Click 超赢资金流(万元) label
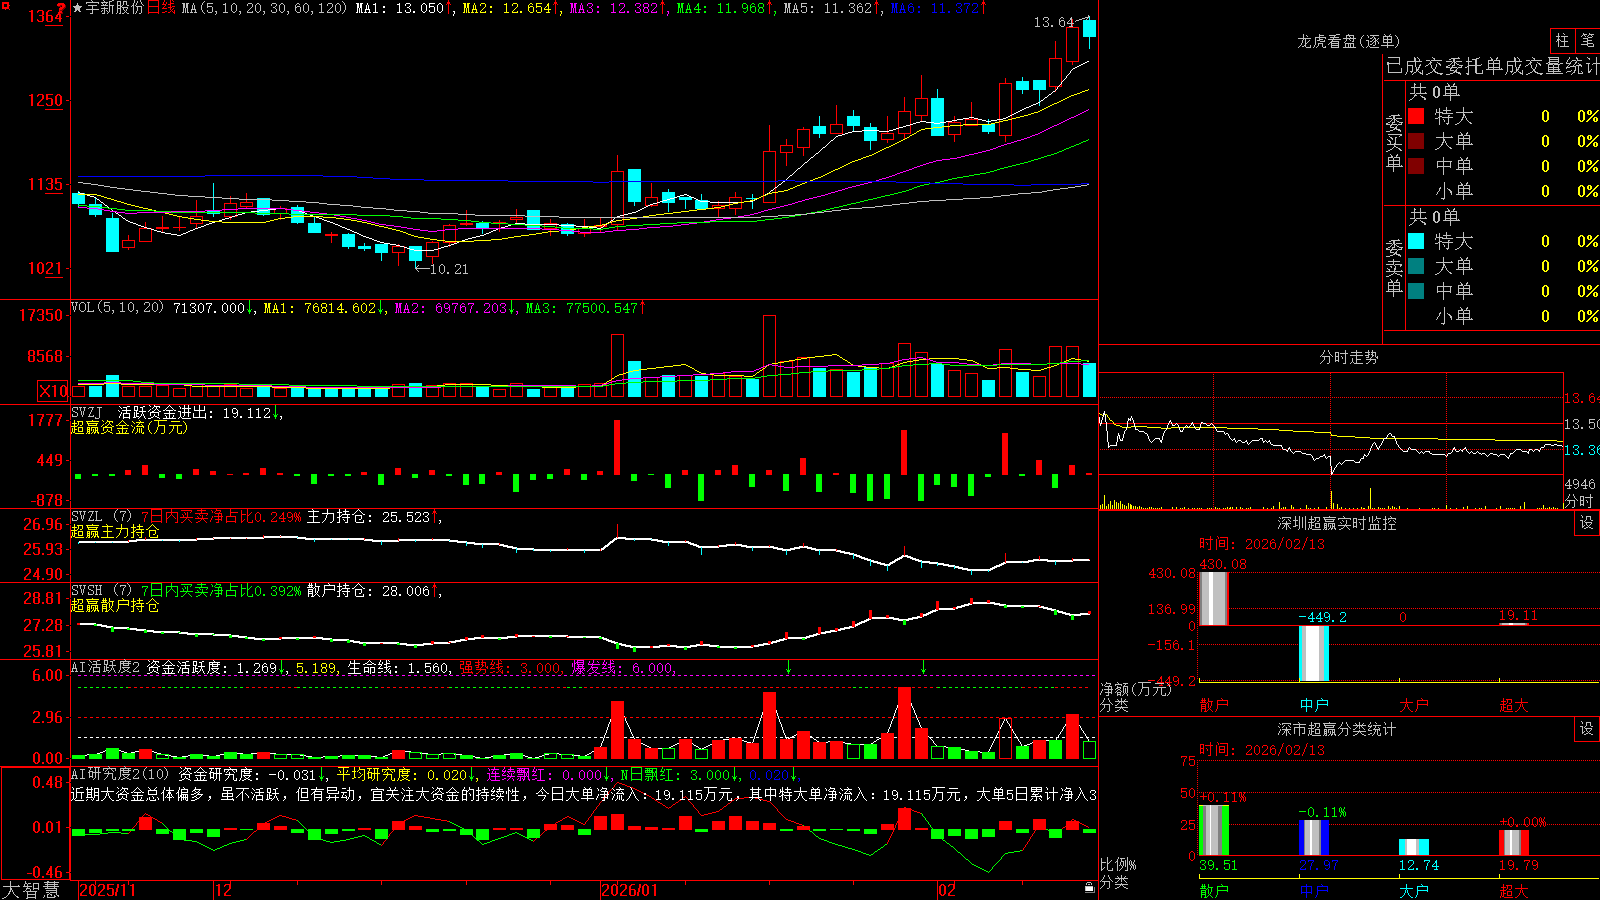Viewport: 1600px width, 900px height. pyautogui.click(x=129, y=427)
